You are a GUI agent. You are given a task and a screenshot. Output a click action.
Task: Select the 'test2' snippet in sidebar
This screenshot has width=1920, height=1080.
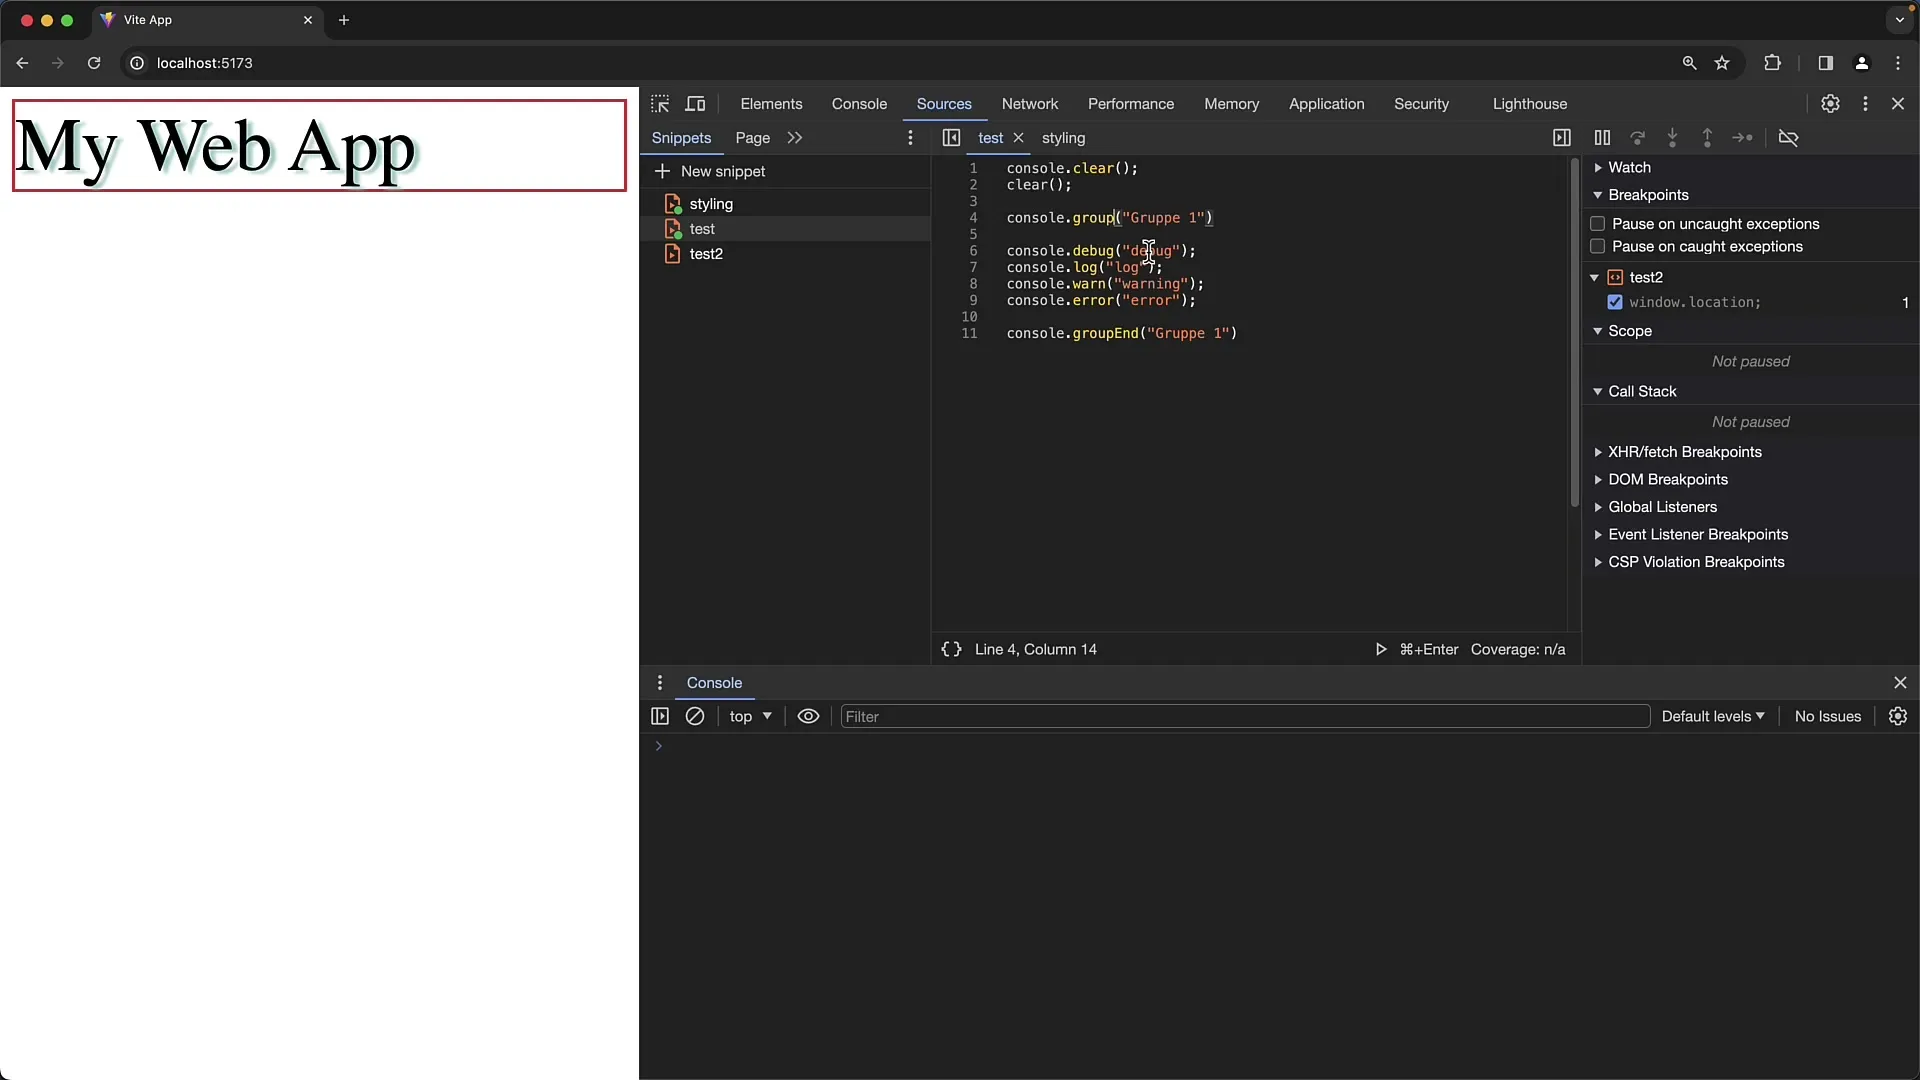click(707, 253)
